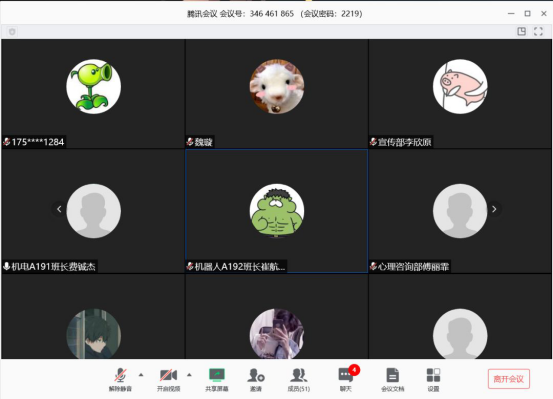Start screen sharing with 共享屏幕
Viewport: 553px width, 399px height.
click(x=217, y=379)
